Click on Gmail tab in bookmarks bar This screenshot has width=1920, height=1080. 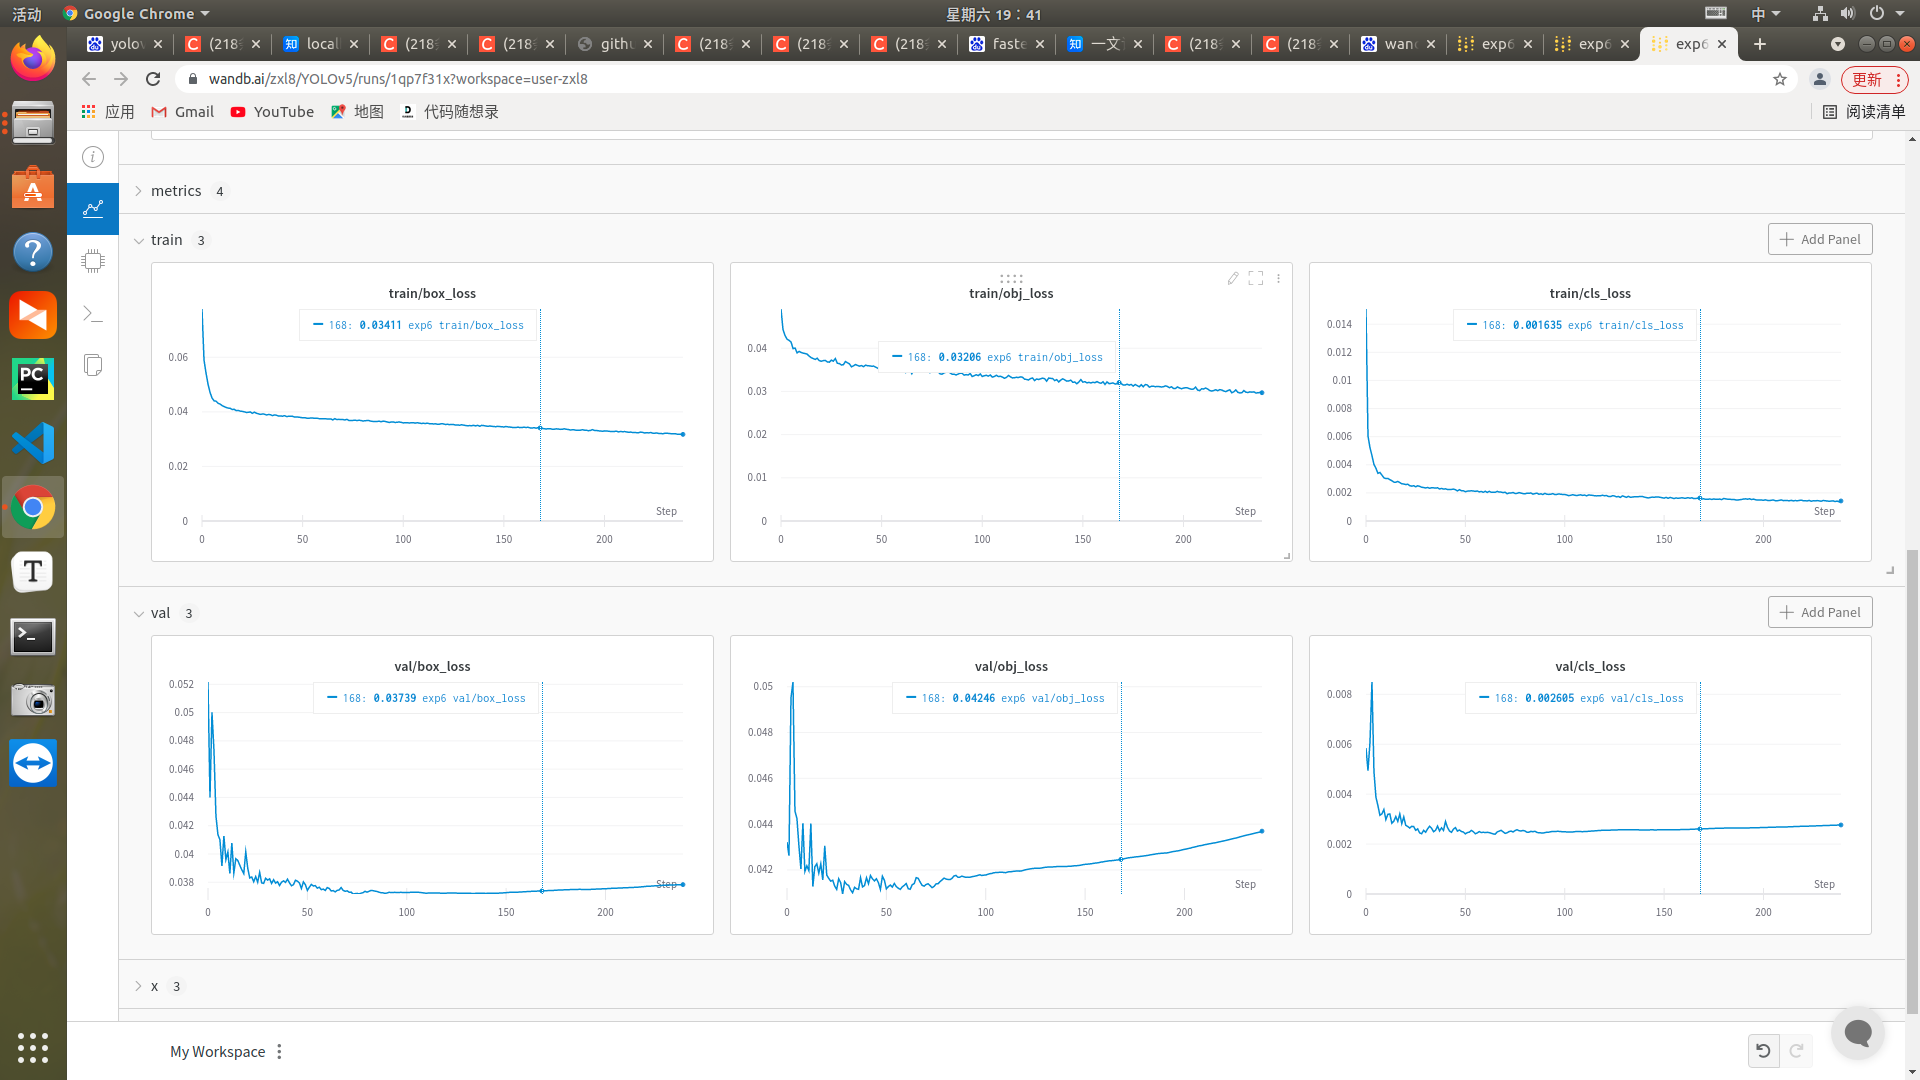pos(183,111)
